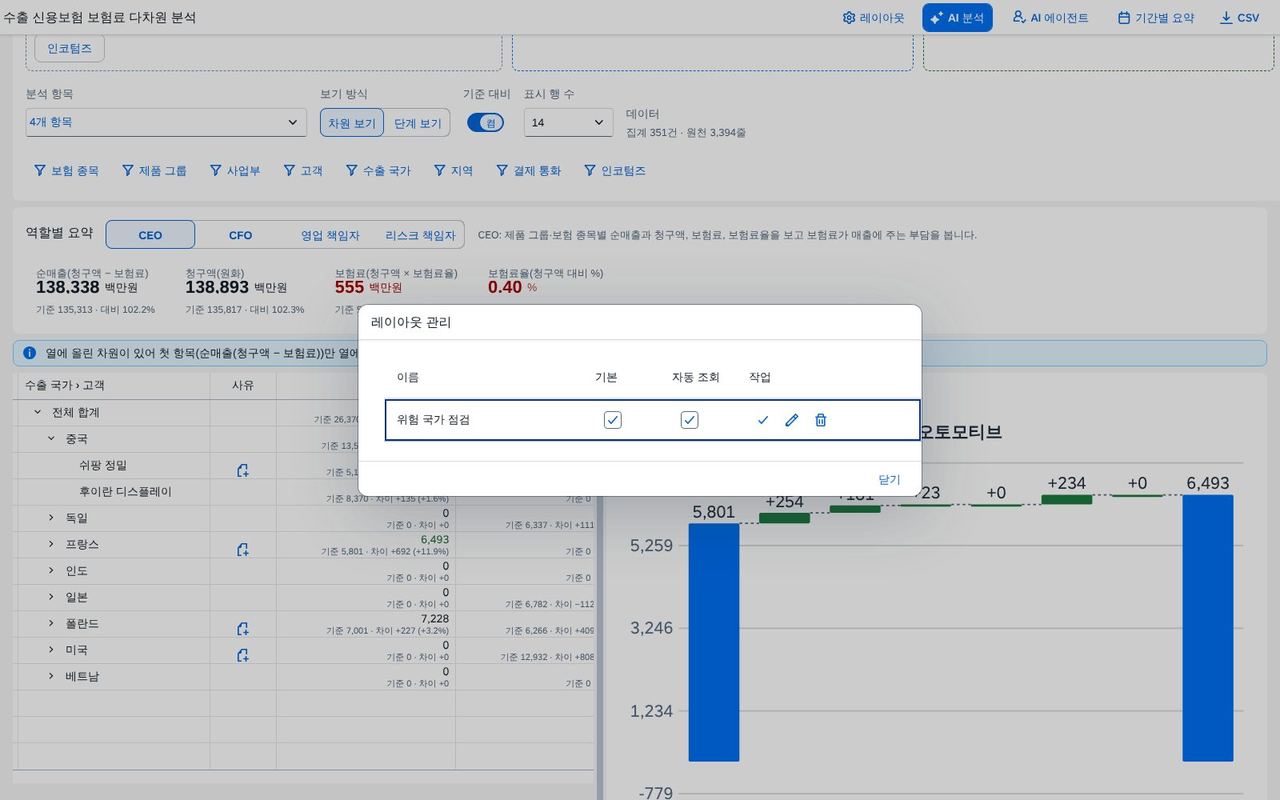The width and height of the screenshot is (1280, 800).
Task: Open 기간별 요약
Action: point(1155,18)
